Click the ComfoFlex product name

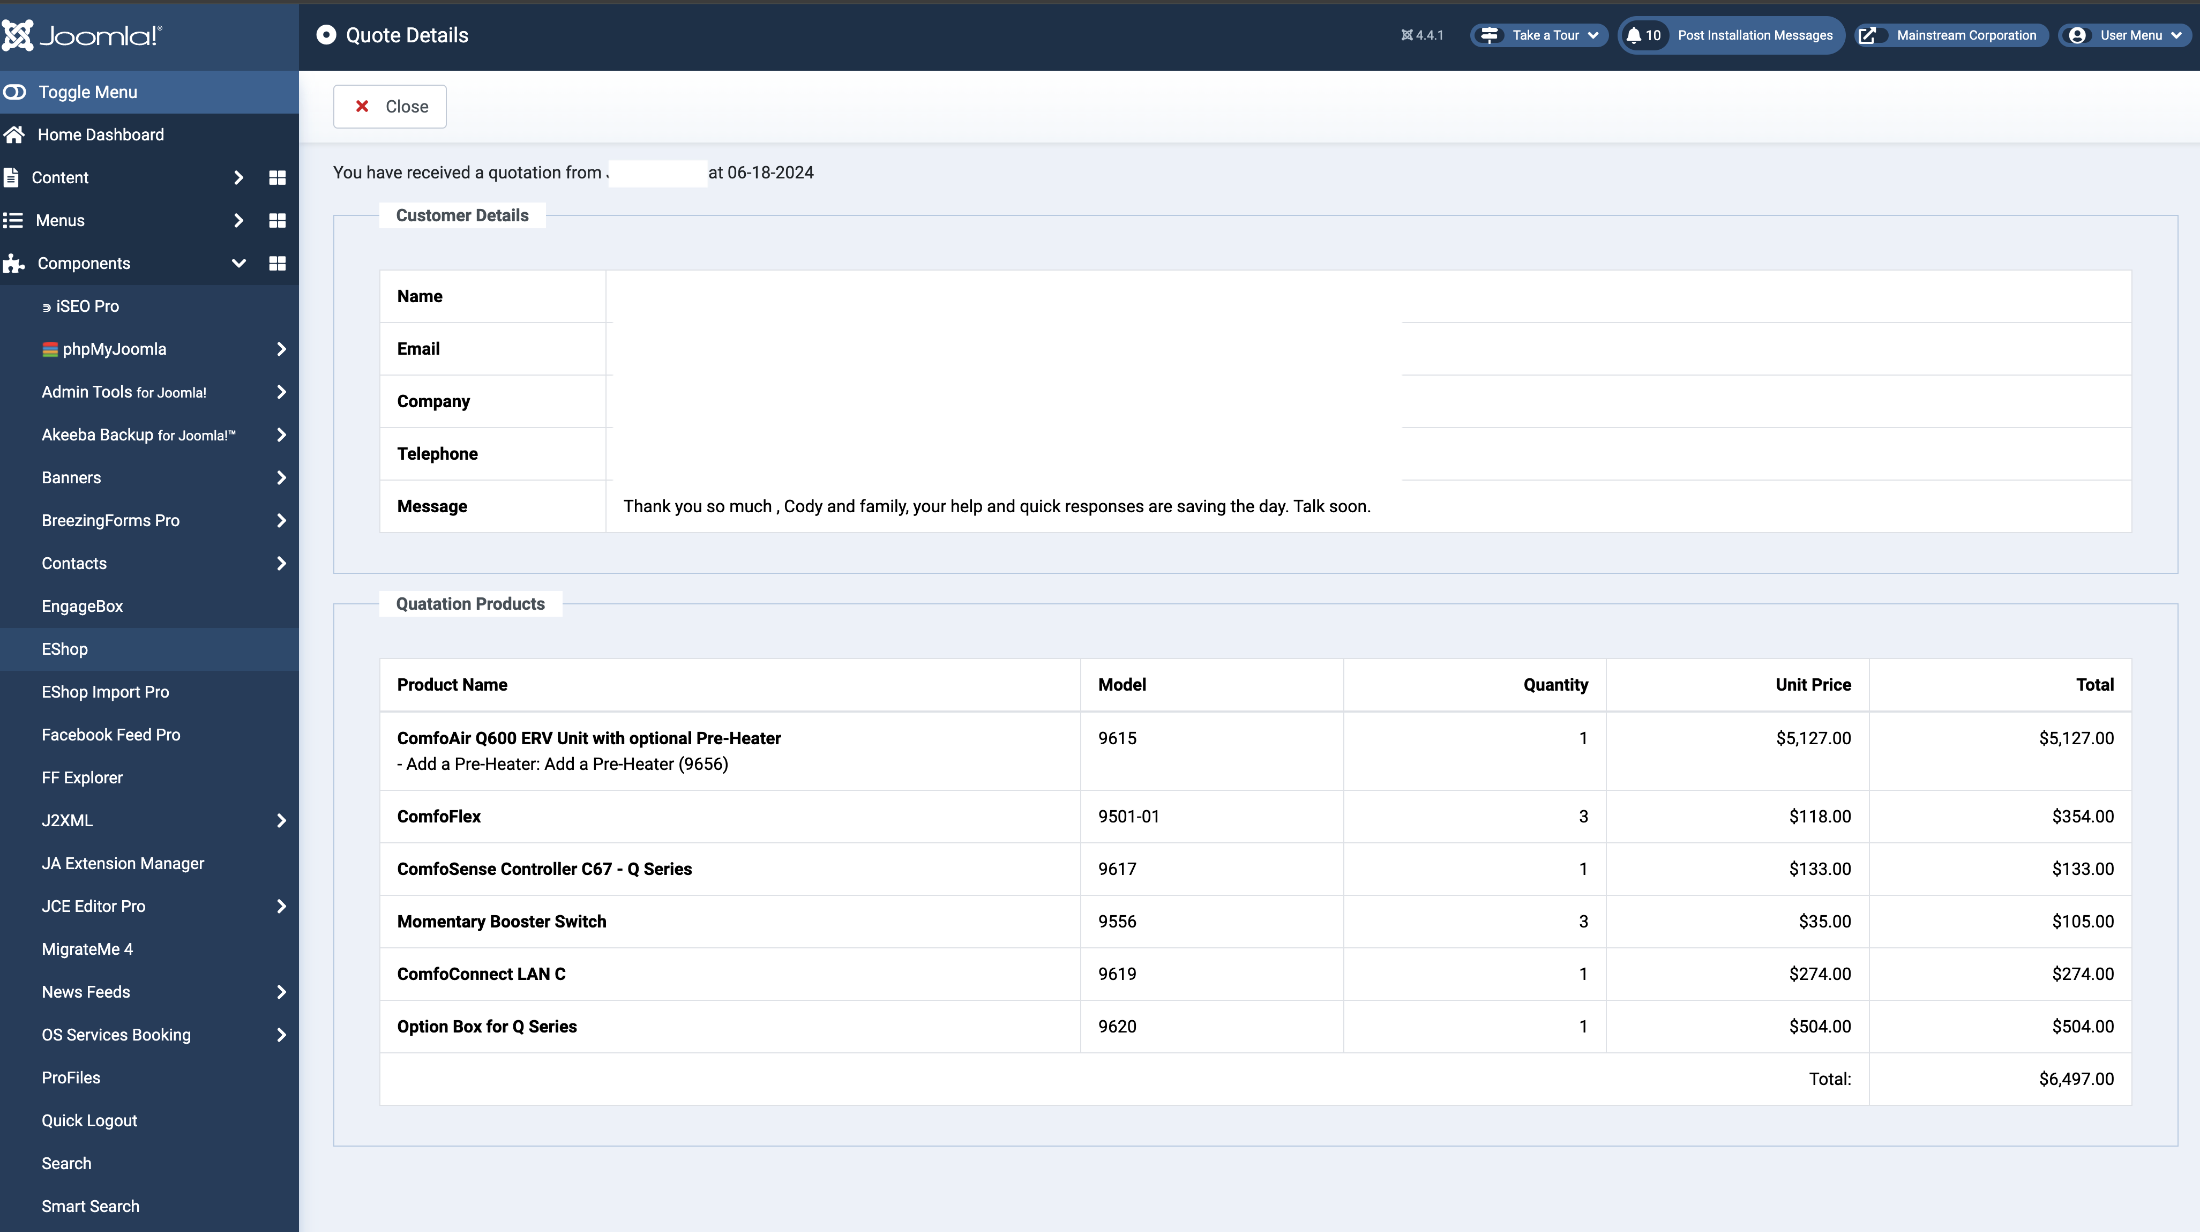coord(439,817)
